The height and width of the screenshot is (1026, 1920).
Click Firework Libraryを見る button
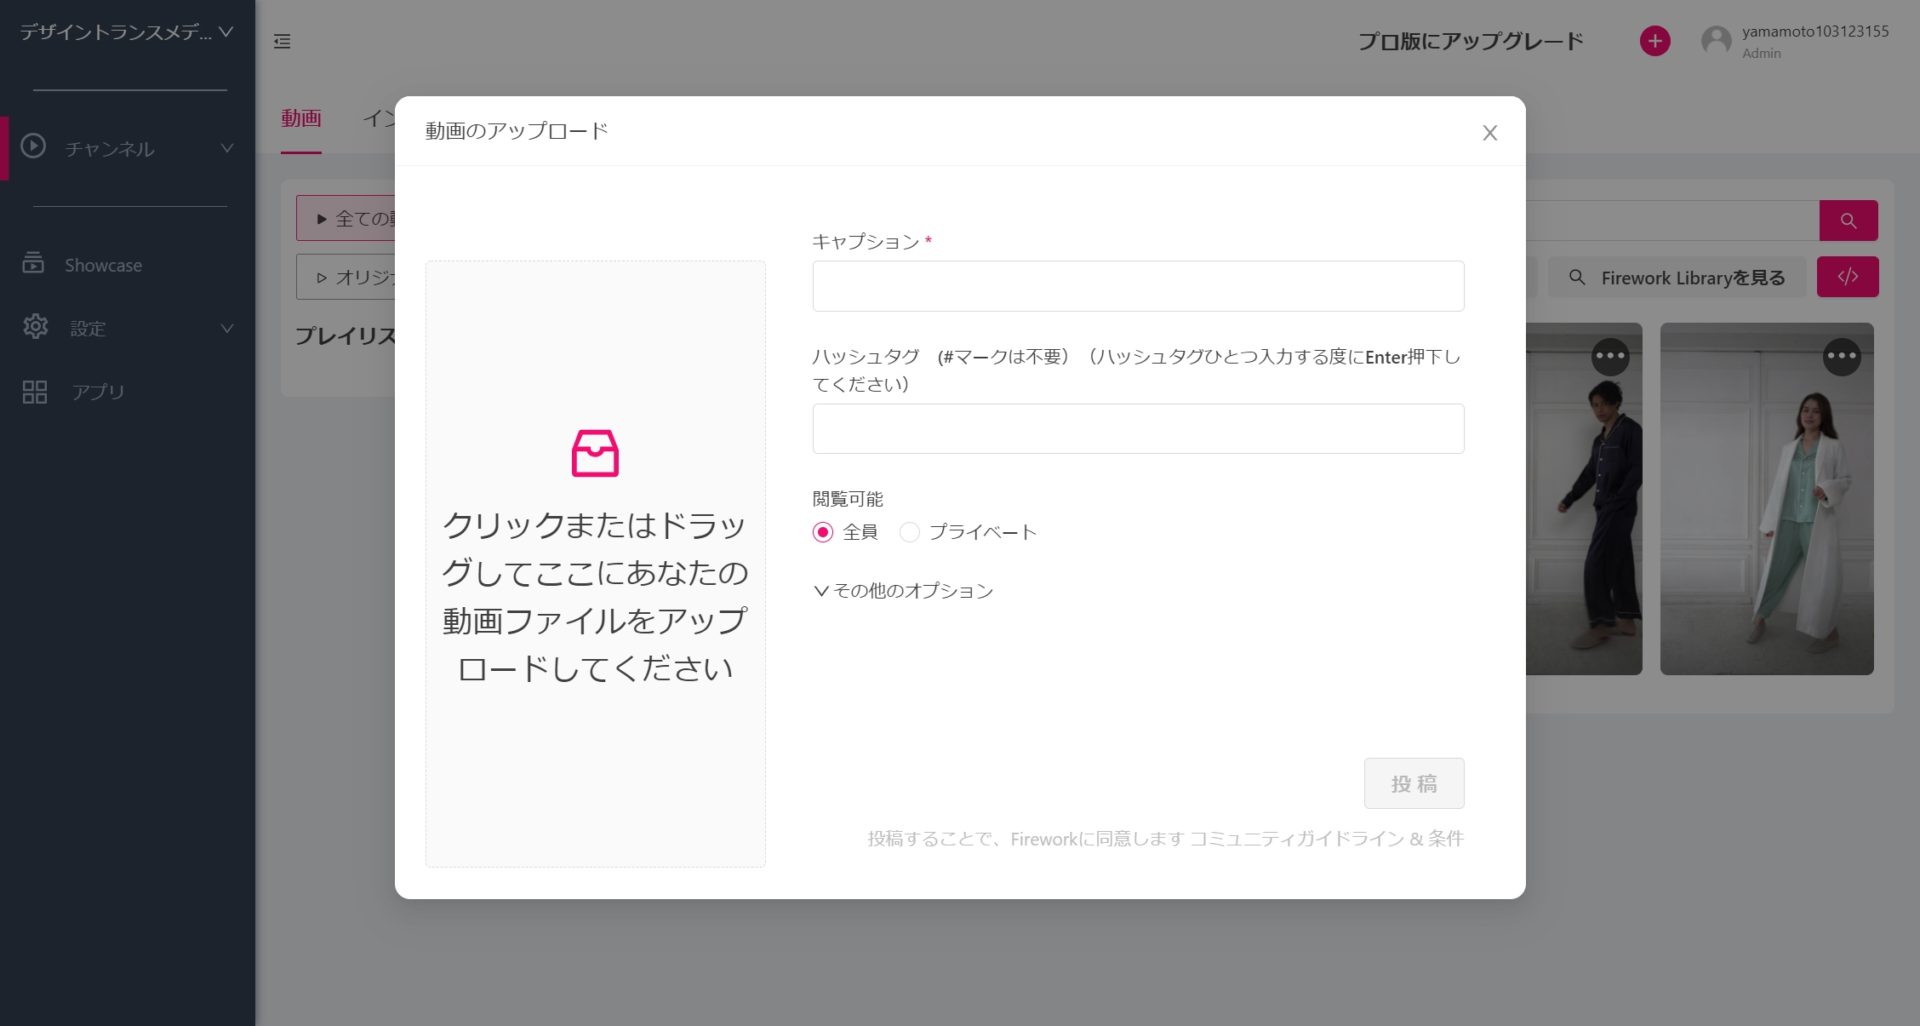(x=1680, y=278)
